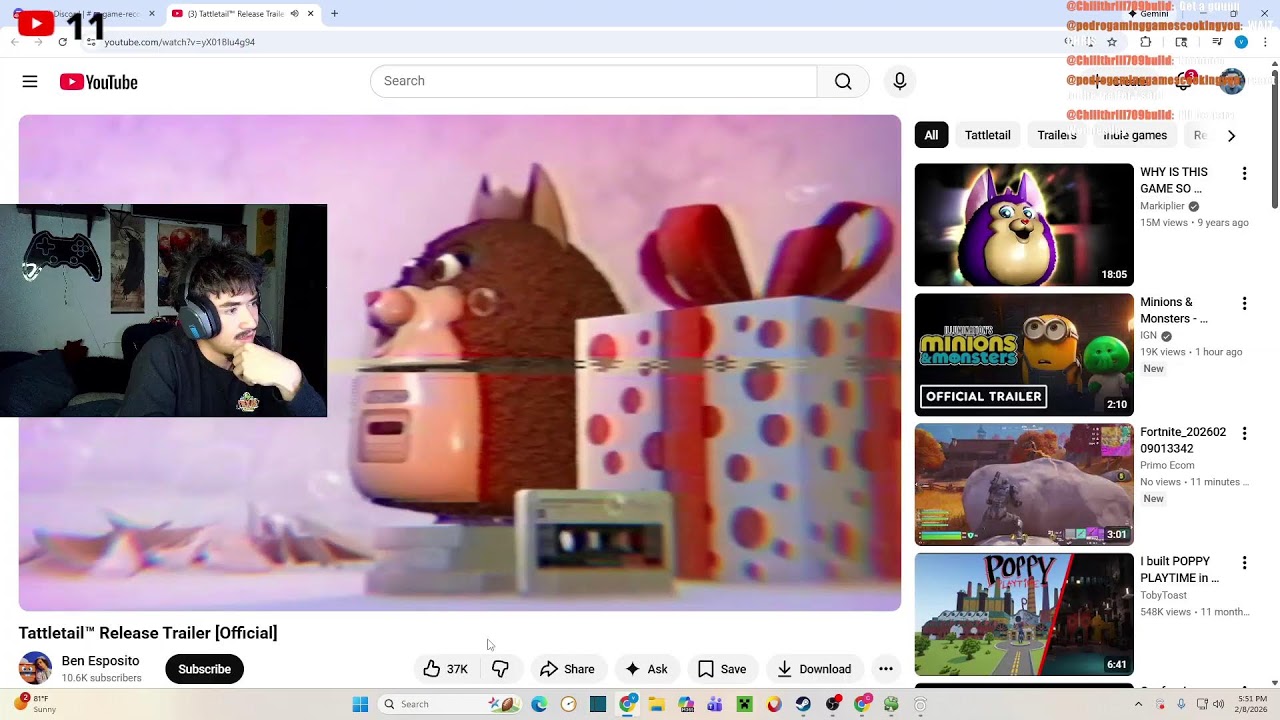Open I built POPPY PLAYTIME thumbnail
This screenshot has width=1280, height=720.
1024,615
